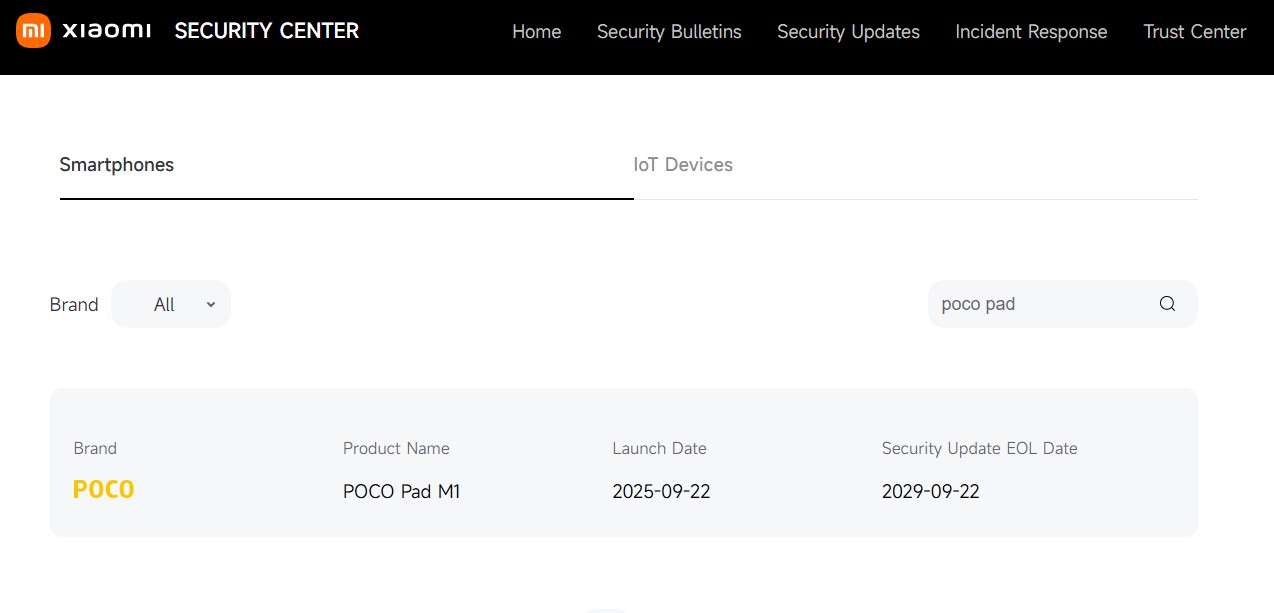Select the Smartphones tab
Screen dimensions: 1274x613
click(x=117, y=165)
